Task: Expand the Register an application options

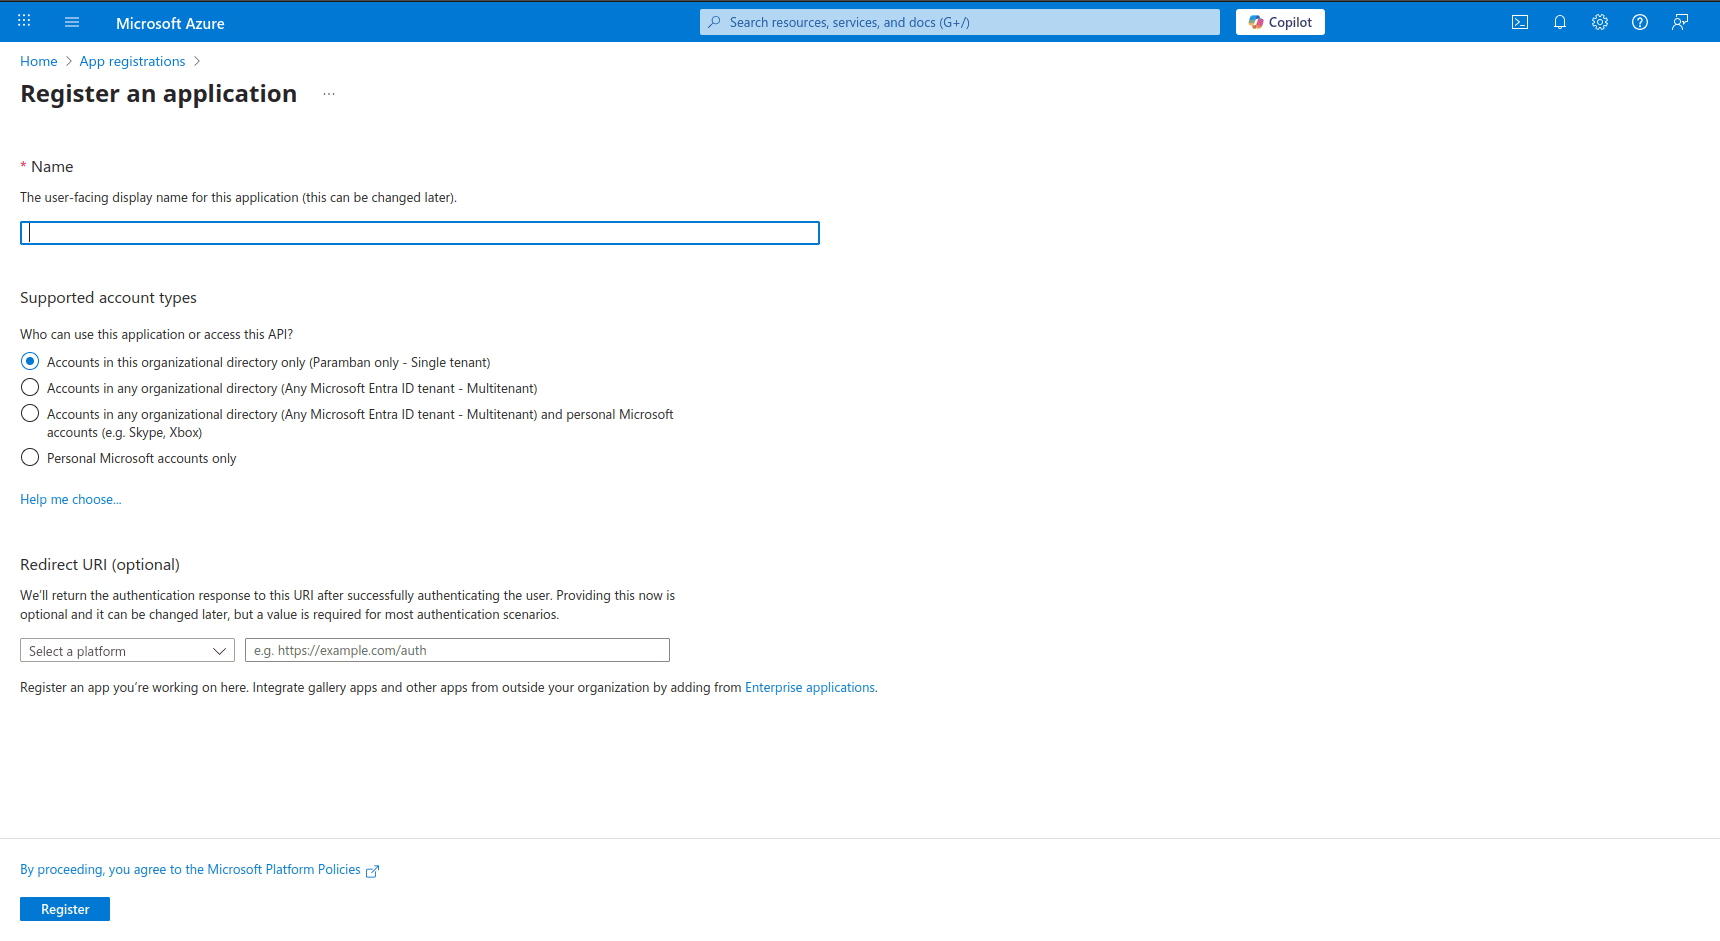Action: 329,93
